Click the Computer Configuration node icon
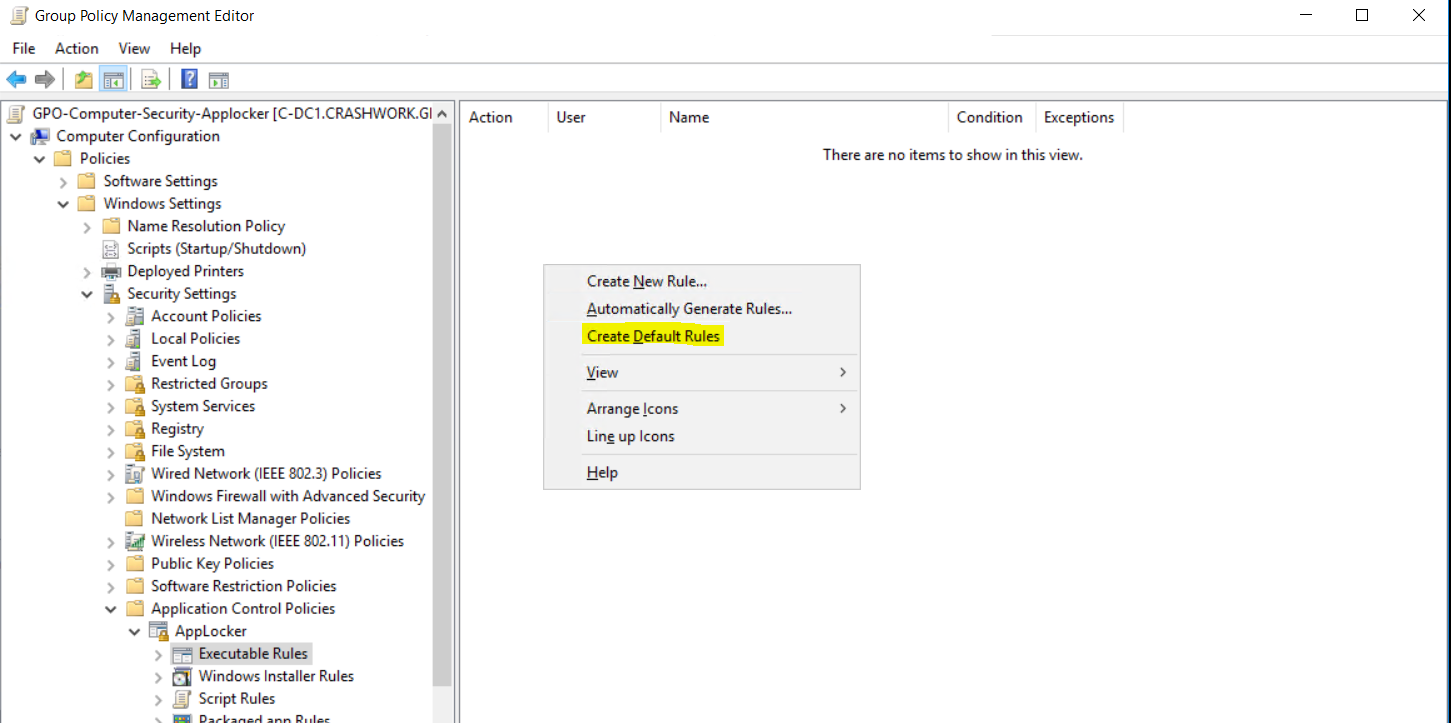The width and height of the screenshot is (1451, 723). (40, 136)
